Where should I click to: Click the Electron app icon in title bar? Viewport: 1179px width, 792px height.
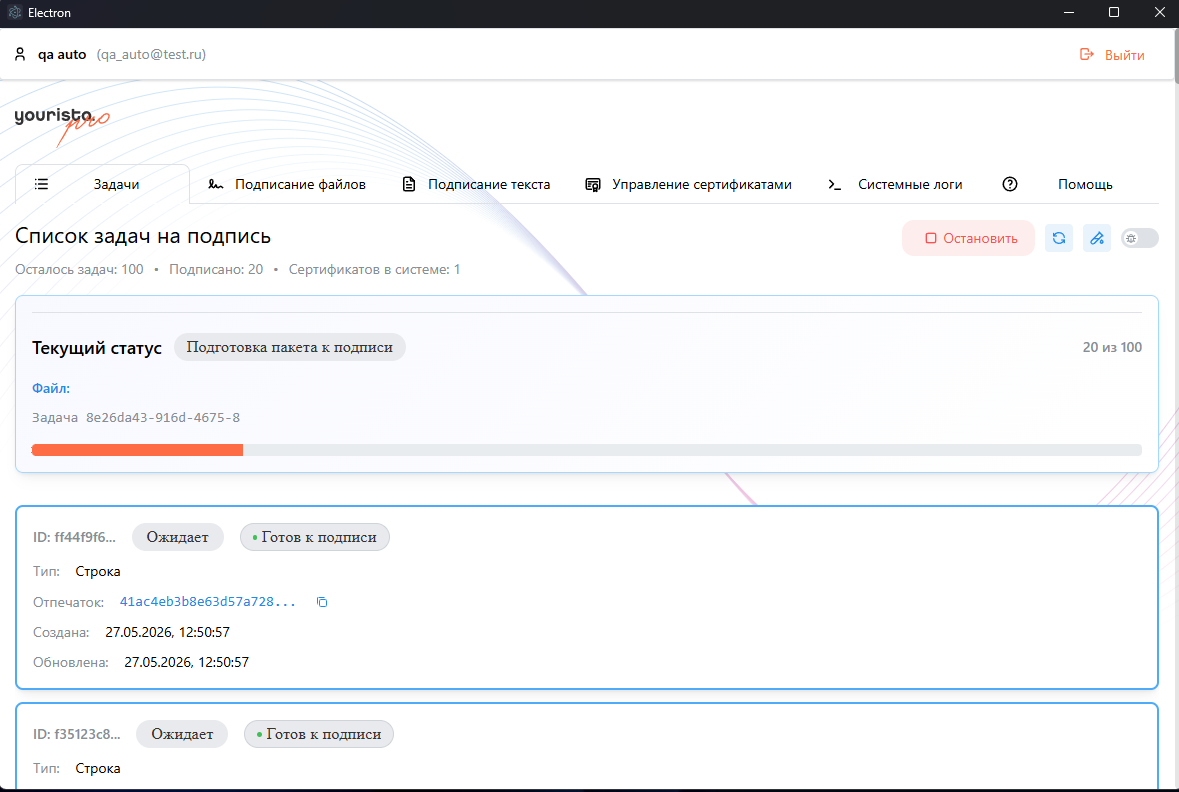14,13
